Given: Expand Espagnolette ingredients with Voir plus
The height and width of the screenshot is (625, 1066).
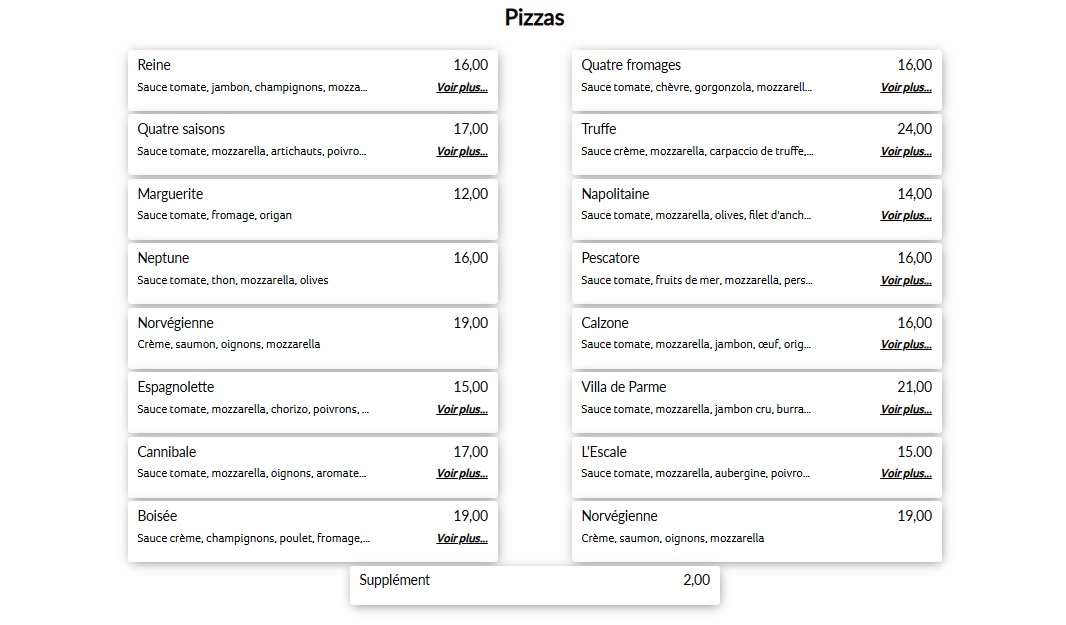Looking at the screenshot, I should click(x=462, y=409).
